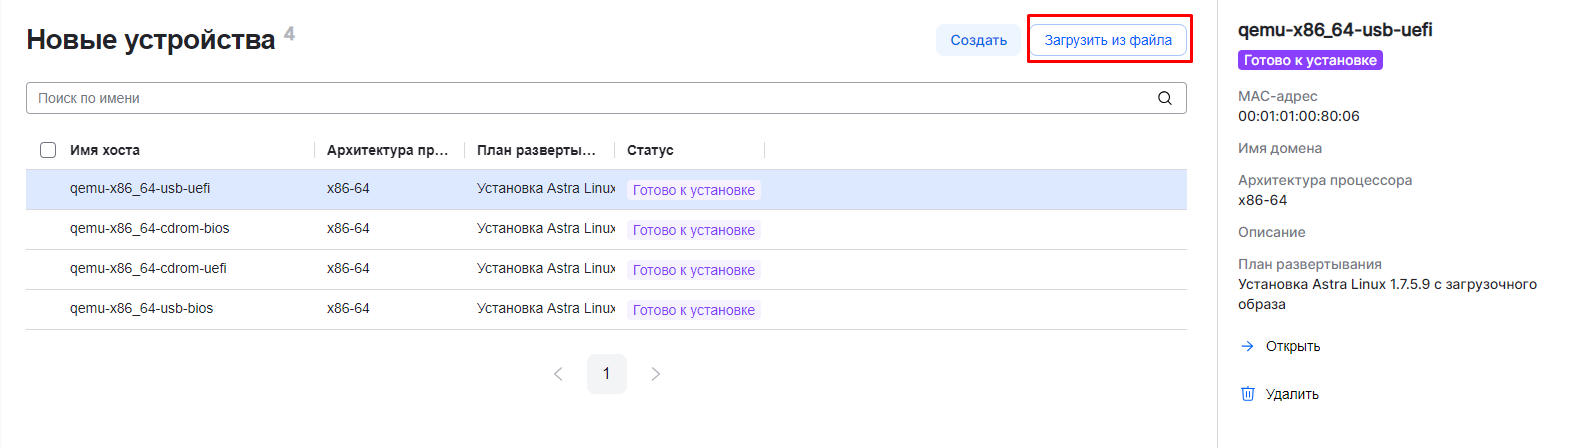Click the Архитектура пр... column header
The width and height of the screenshot is (1572, 448).
click(387, 150)
